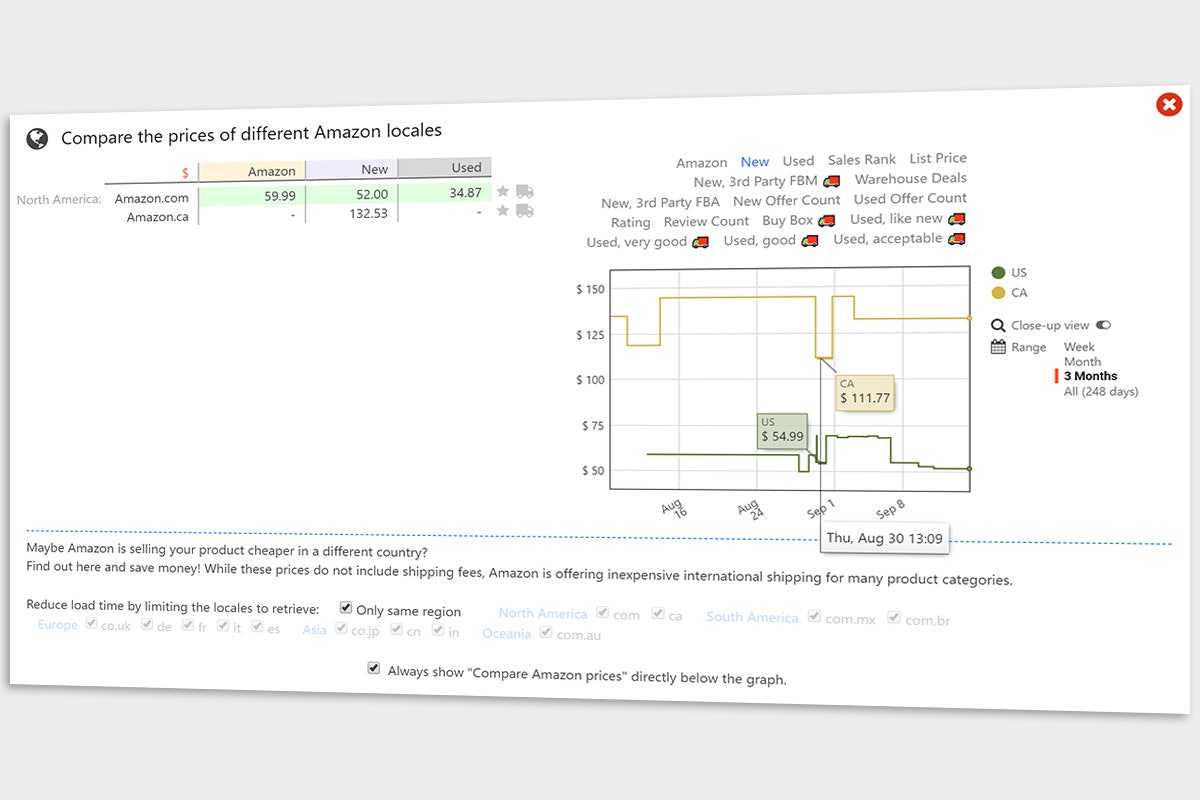The height and width of the screenshot is (800, 1200).
Task: Click the CA $ 111.77 graph tooltip
Action: coord(863,391)
